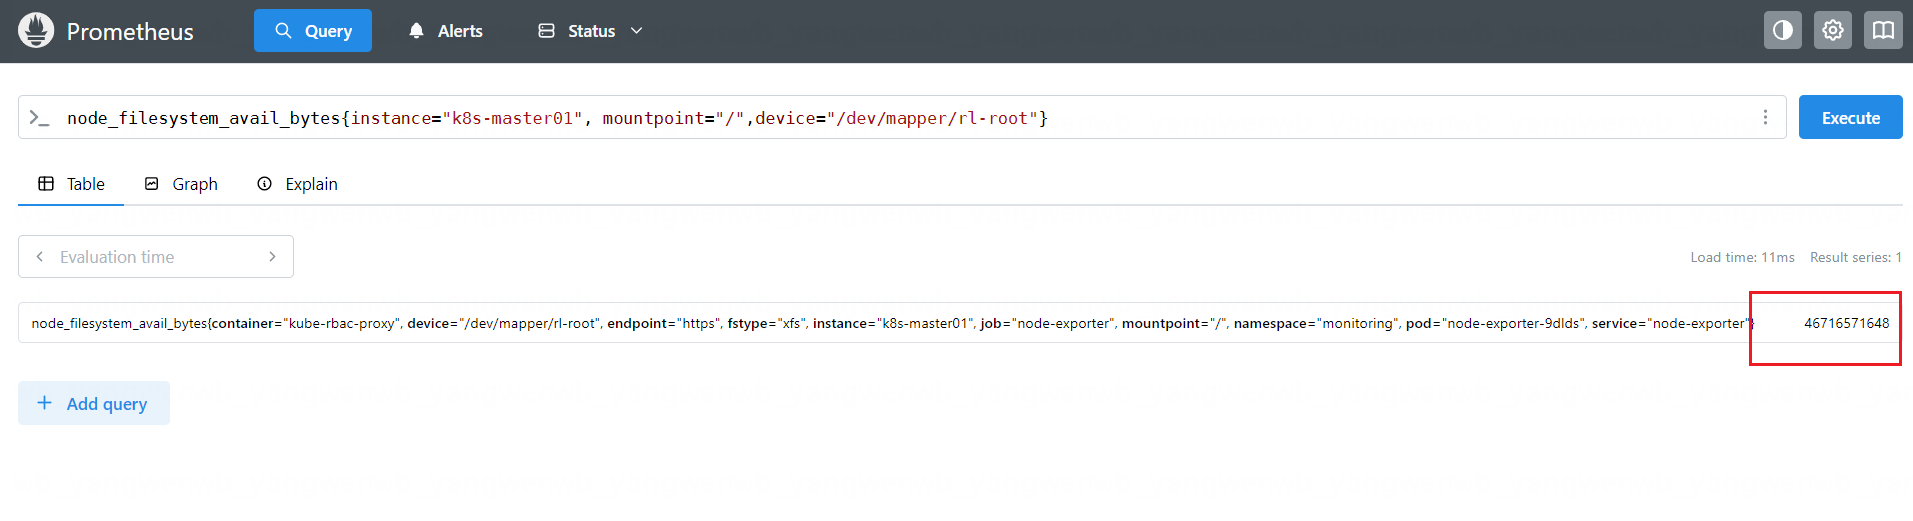Step evaluation time forward with right arrow

272,257
